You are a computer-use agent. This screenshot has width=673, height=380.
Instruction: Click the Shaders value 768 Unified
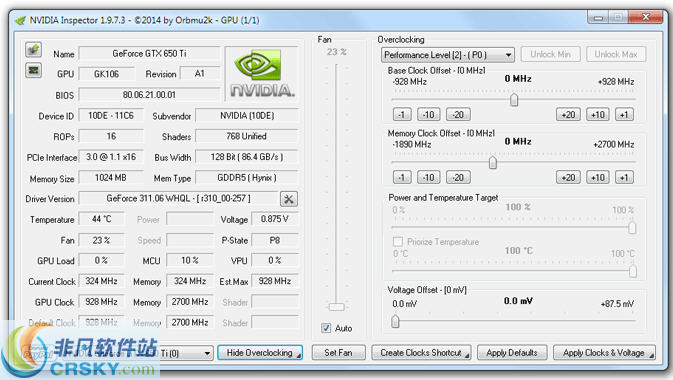click(247, 136)
